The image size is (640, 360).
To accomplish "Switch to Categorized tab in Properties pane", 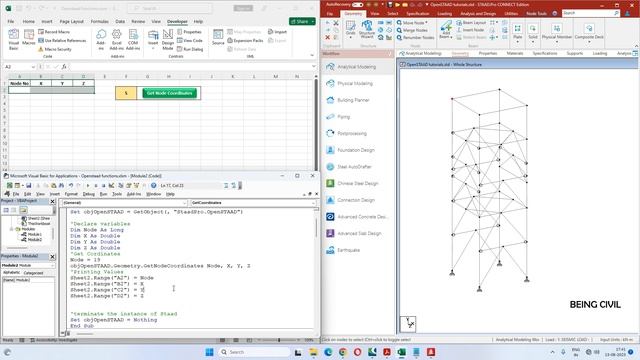I will (x=33, y=272).
